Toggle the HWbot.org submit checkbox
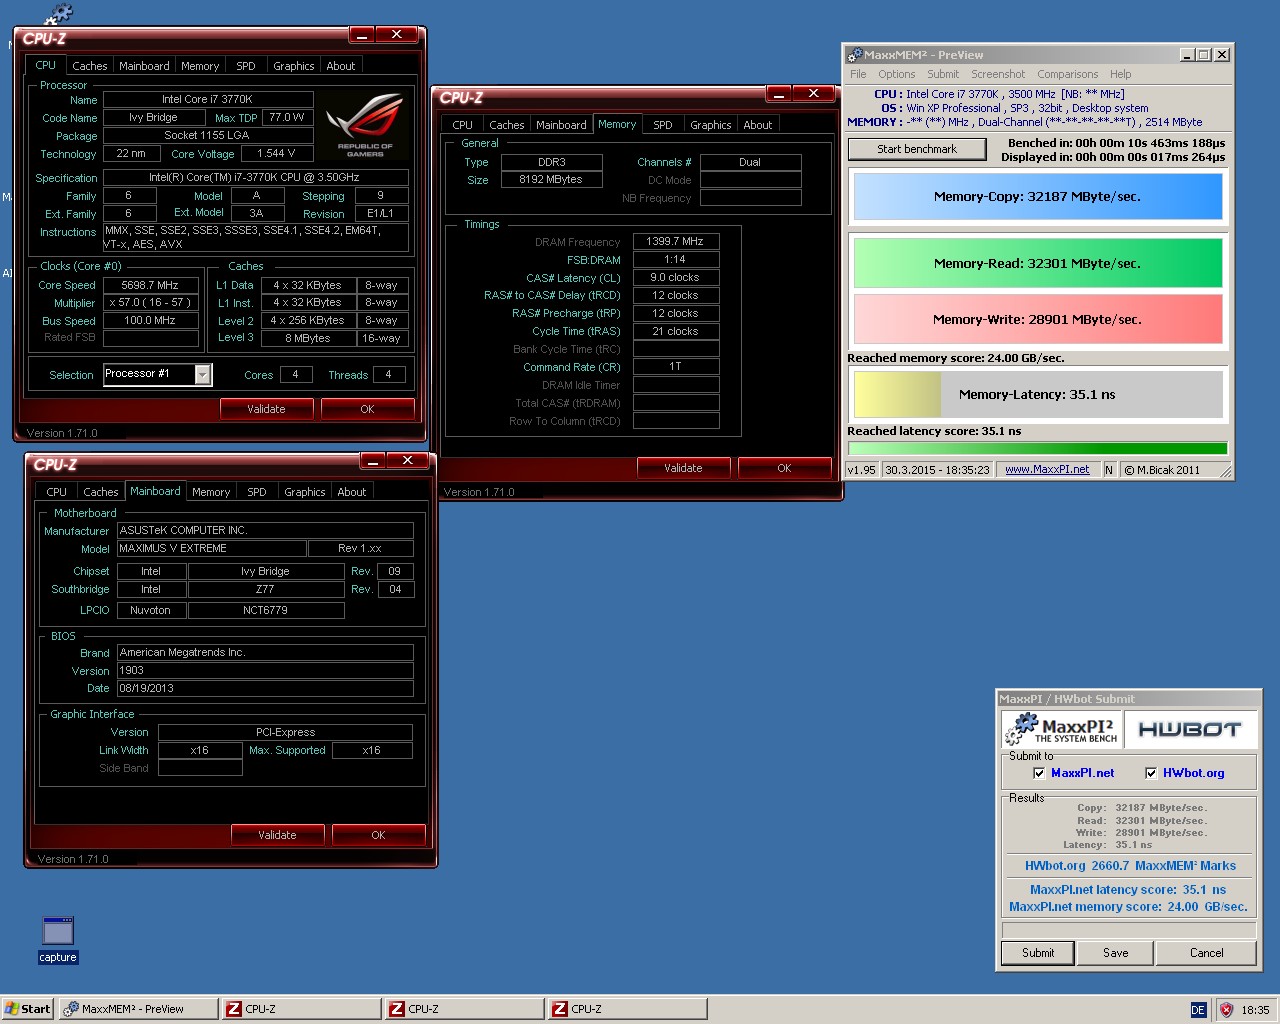The height and width of the screenshot is (1024, 1280). [1151, 773]
